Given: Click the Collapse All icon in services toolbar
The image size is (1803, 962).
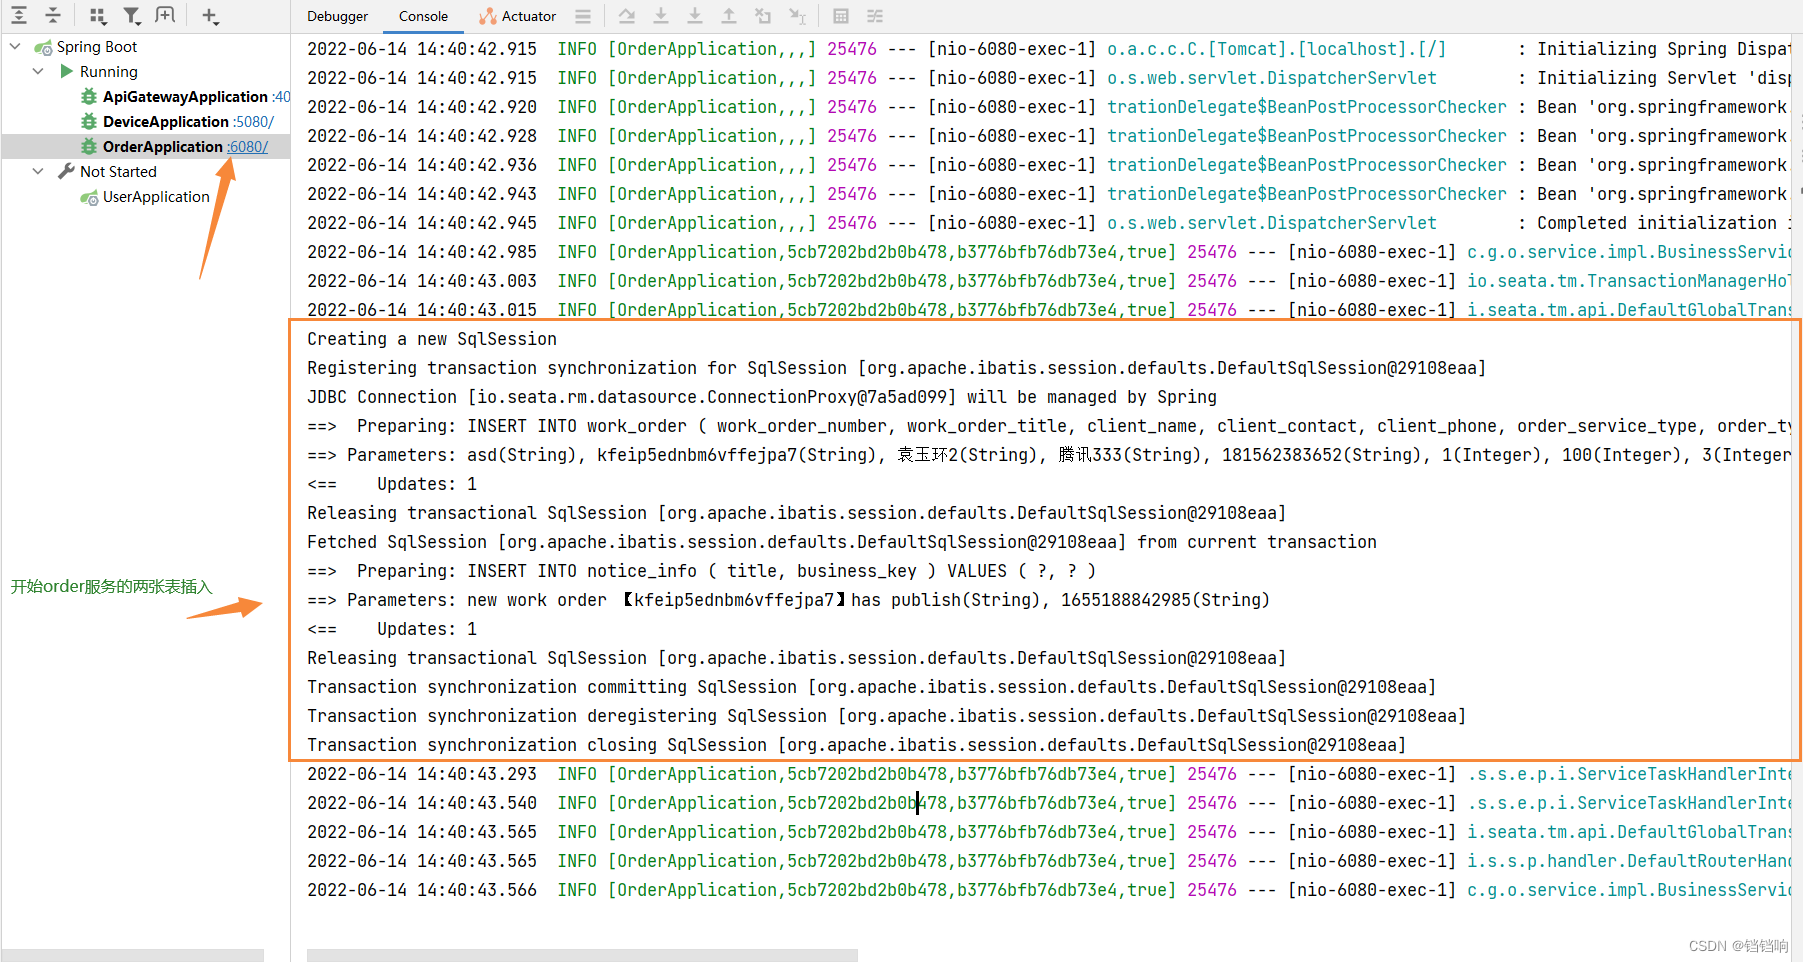Looking at the screenshot, I should pyautogui.click(x=53, y=16).
